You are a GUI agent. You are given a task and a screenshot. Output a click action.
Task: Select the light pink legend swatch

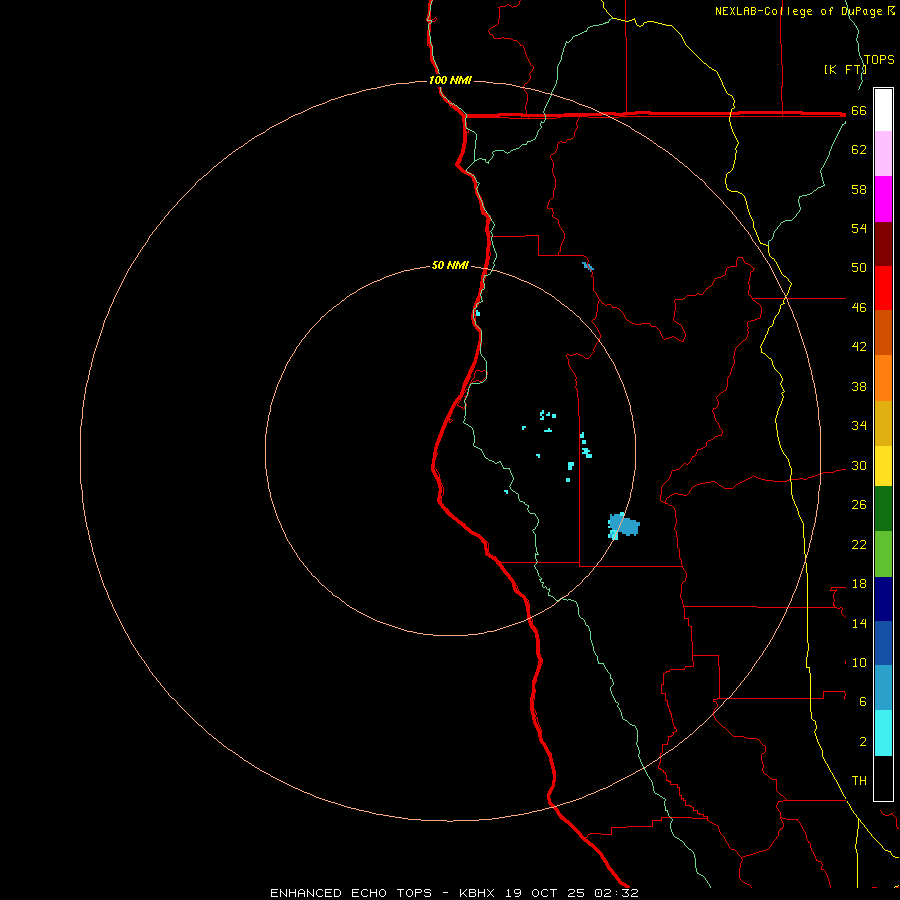click(x=883, y=154)
